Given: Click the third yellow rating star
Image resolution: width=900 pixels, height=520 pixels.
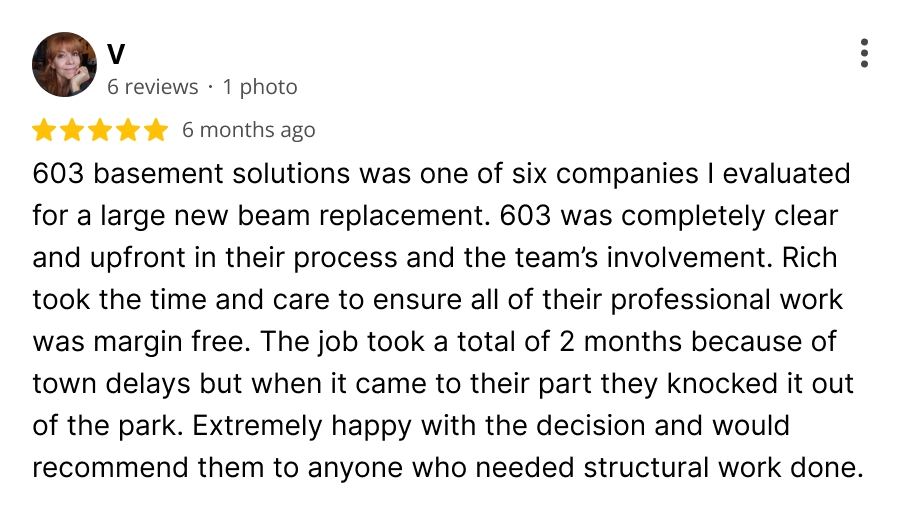Looking at the screenshot, I should click(100, 130).
